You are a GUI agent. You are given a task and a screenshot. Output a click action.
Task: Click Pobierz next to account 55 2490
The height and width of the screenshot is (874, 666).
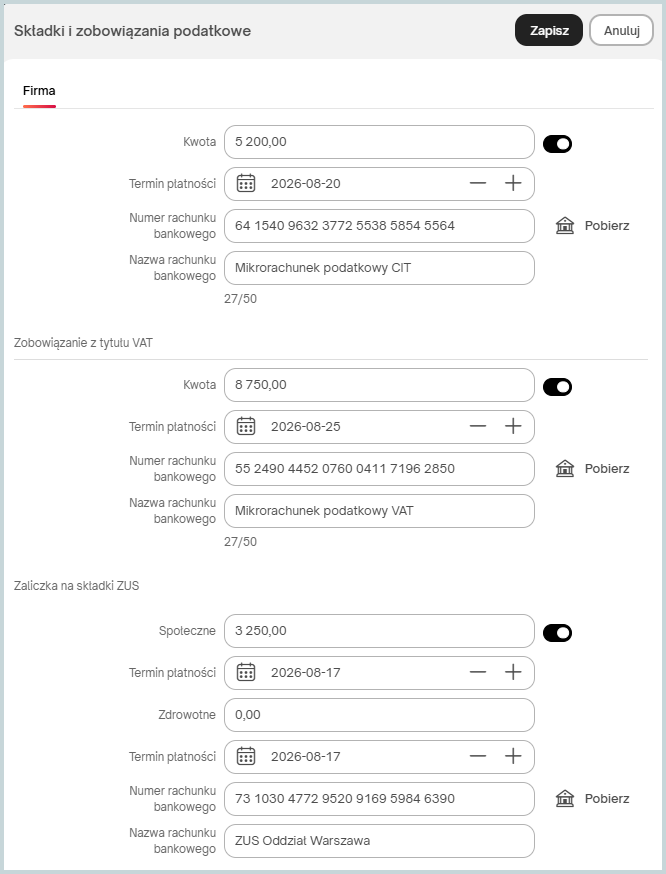[607, 469]
